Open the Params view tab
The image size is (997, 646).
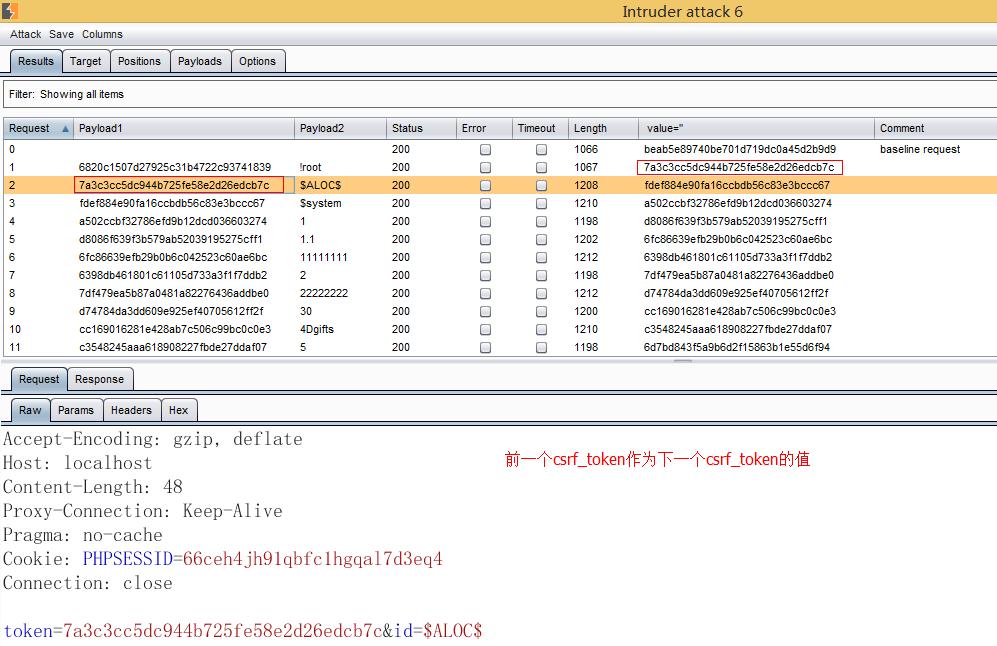[x=75, y=410]
